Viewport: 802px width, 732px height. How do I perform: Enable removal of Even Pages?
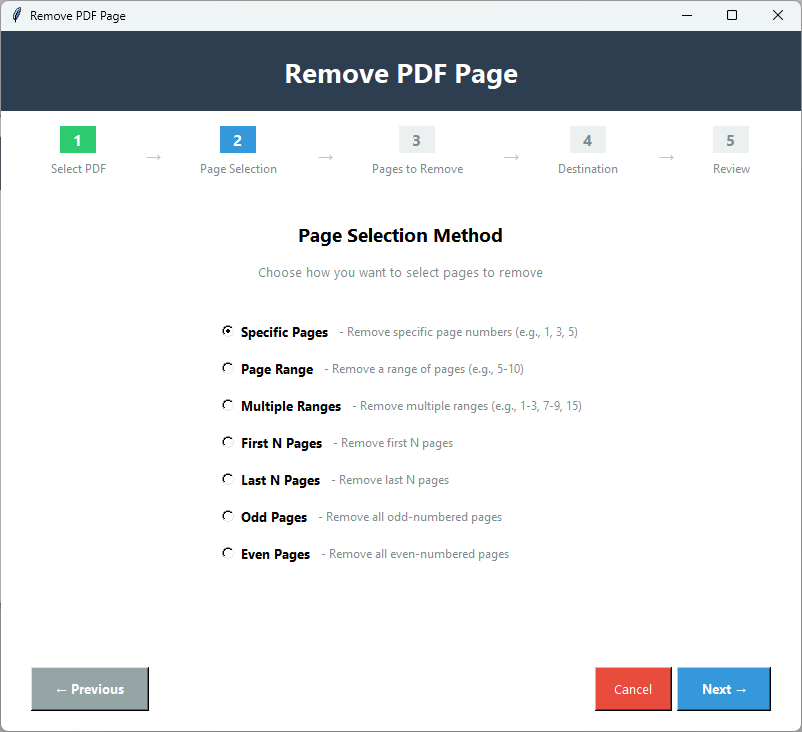[228, 552]
